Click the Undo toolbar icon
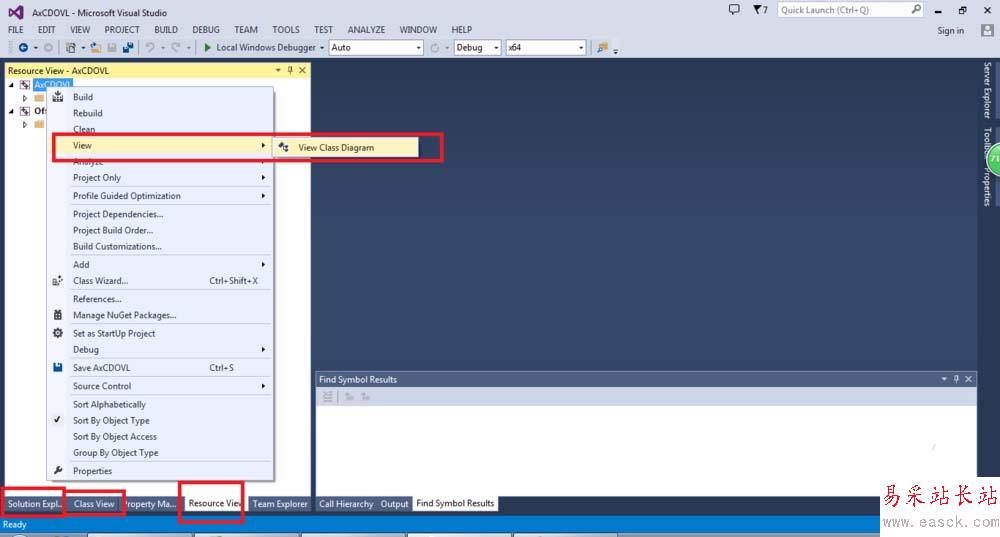 tap(150, 48)
